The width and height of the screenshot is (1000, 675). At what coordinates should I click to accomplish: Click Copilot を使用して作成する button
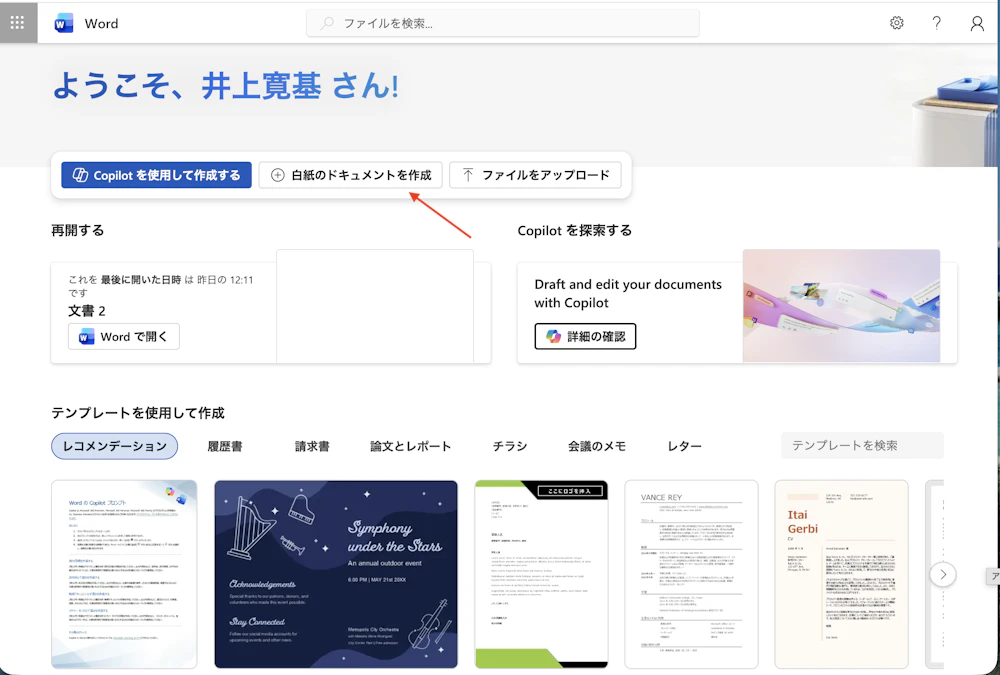click(156, 175)
